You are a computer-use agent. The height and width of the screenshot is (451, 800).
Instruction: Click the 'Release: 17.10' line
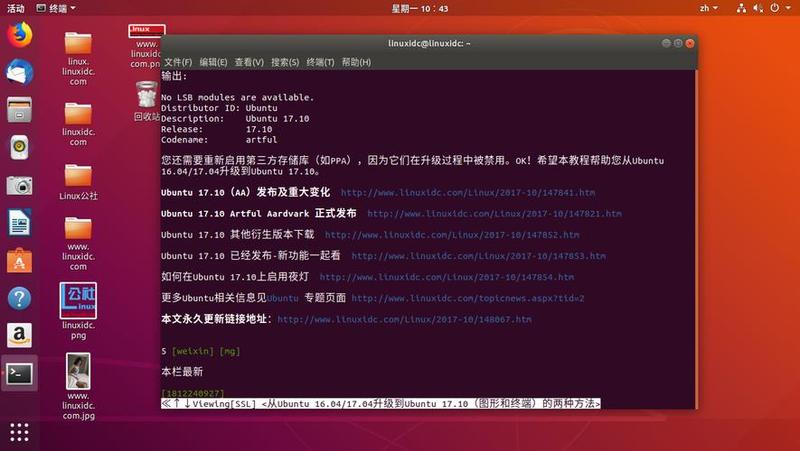(x=217, y=129)
